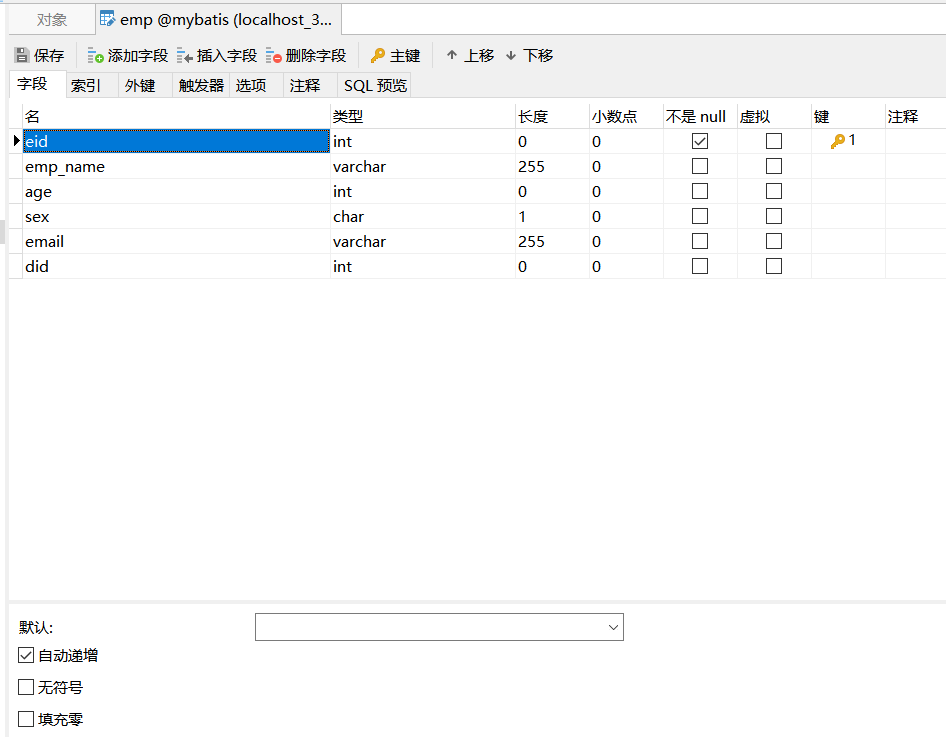The width and height of the screenshot is (946, 737).
Task: Select the email field name cell
Action: pos(176,241)
